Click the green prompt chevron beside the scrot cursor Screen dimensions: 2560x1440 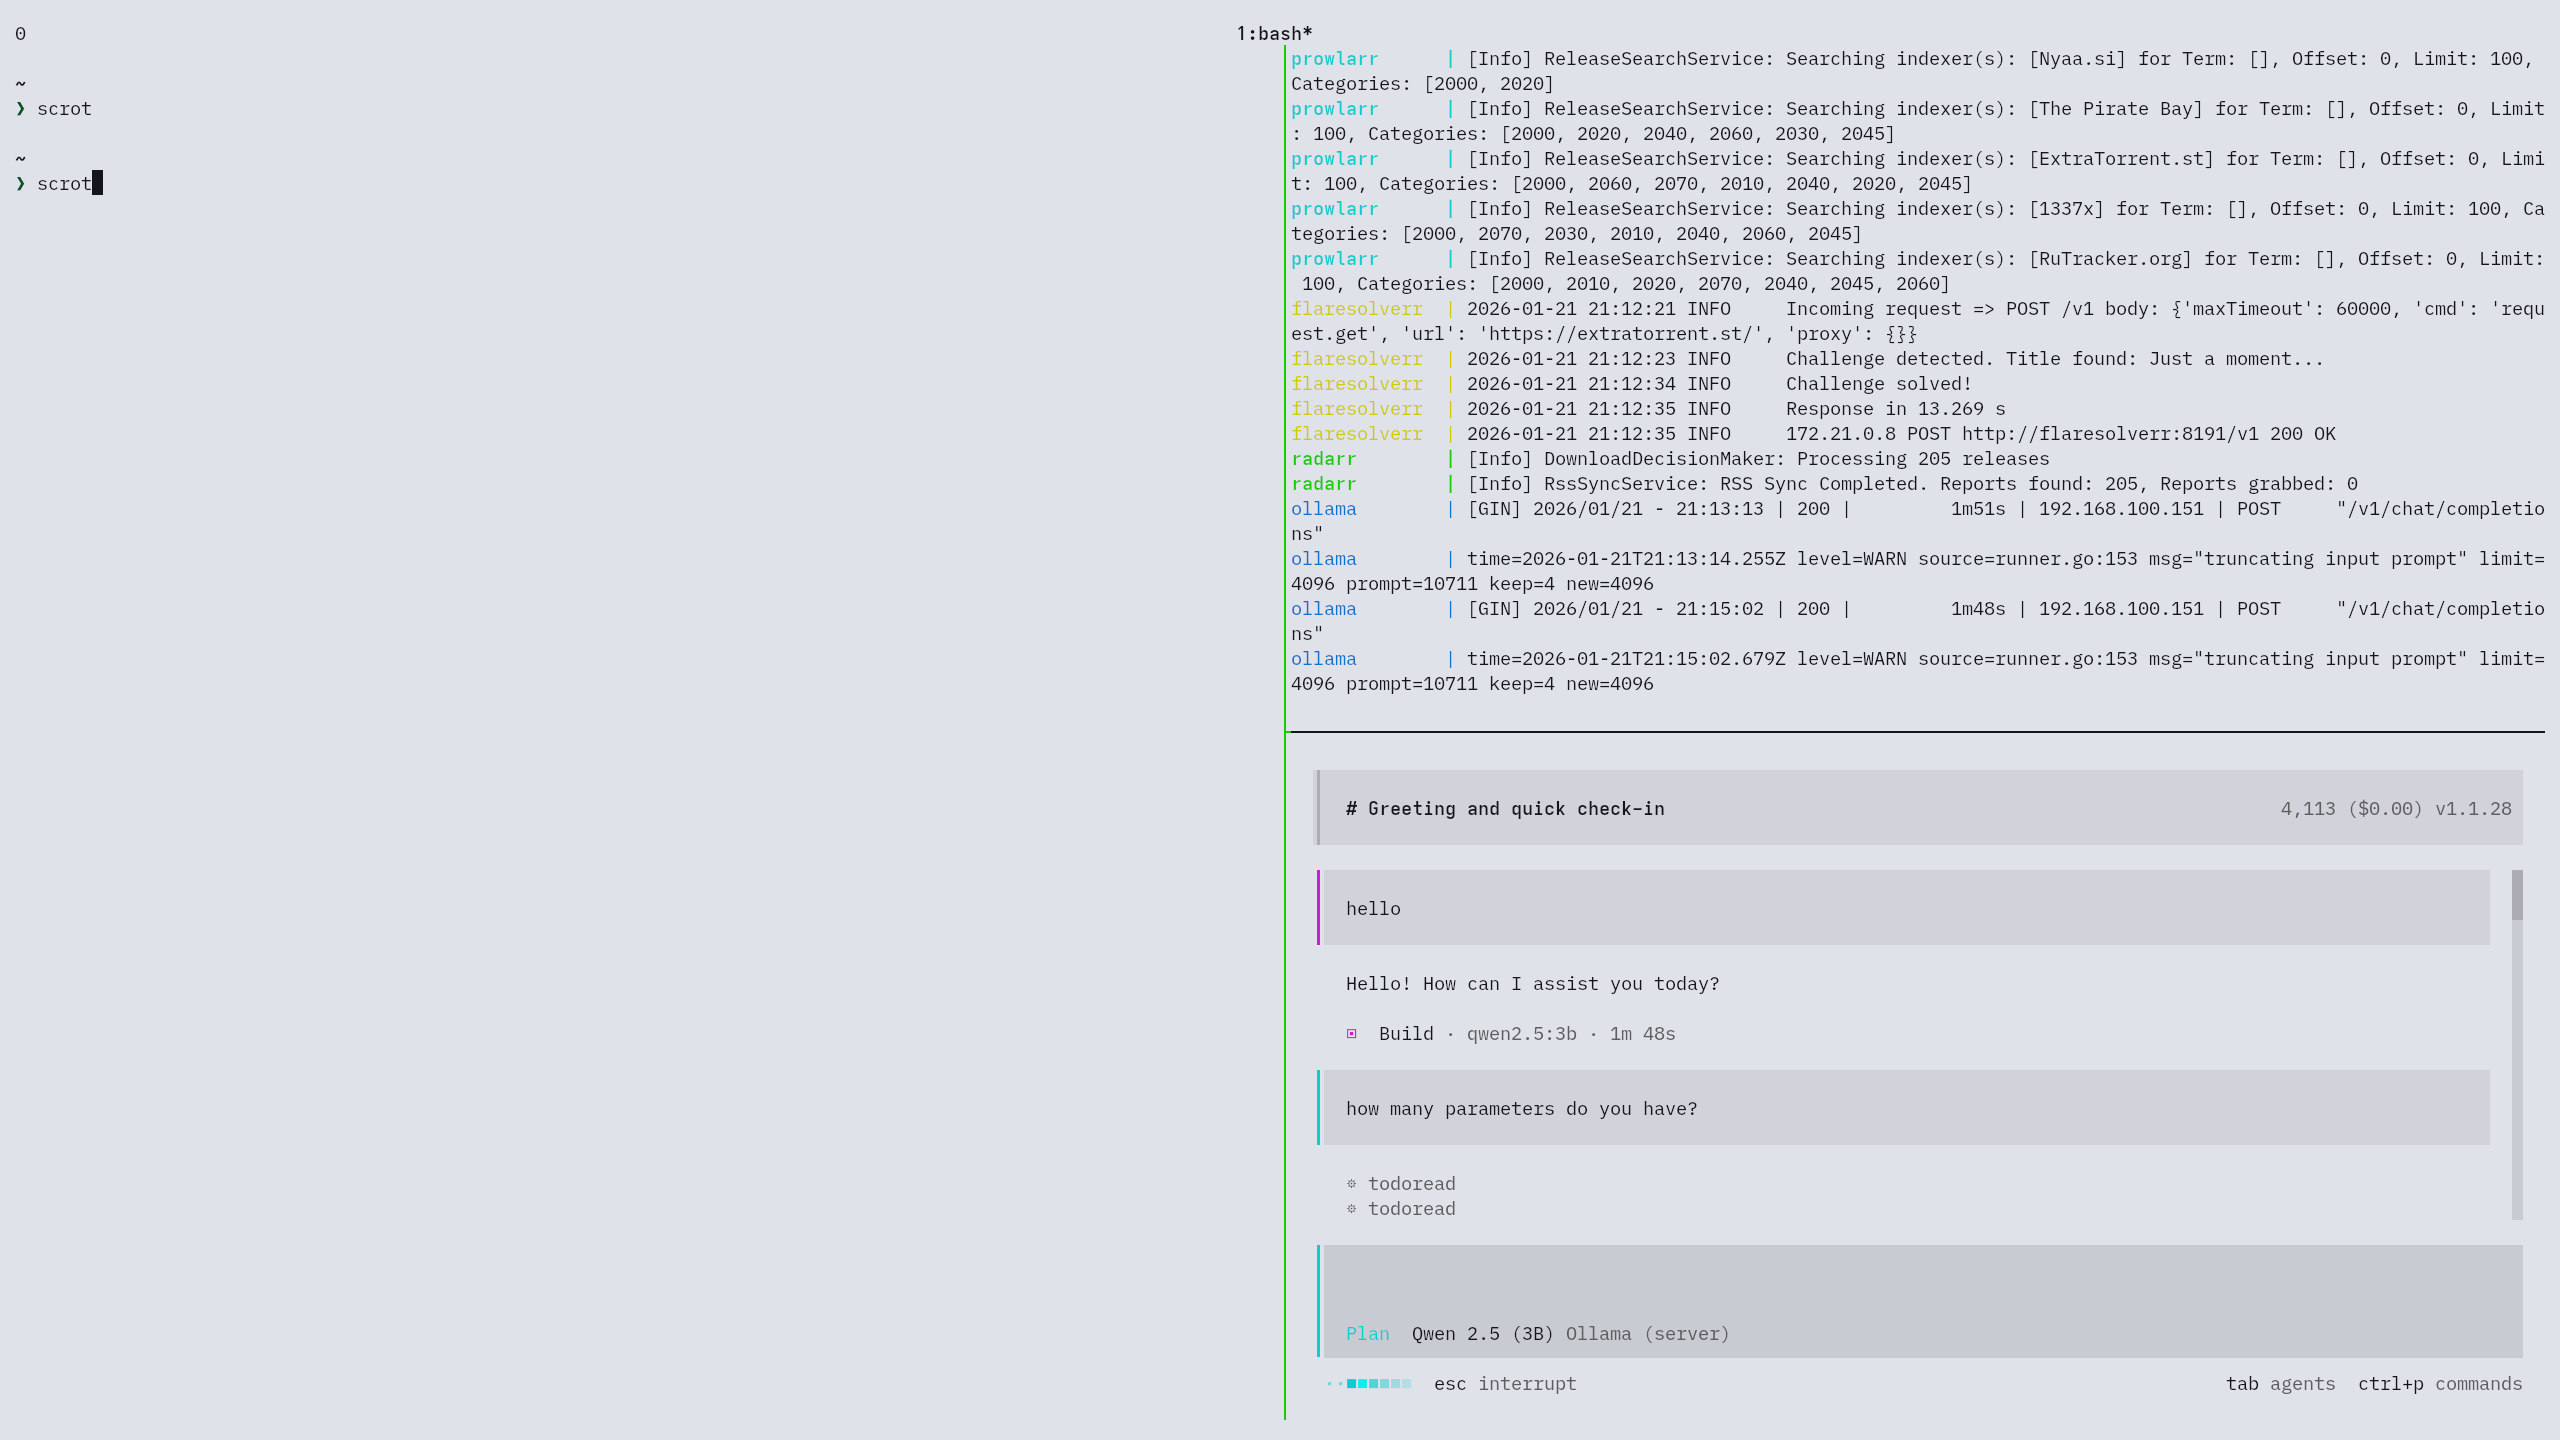(x=20, y=184)
